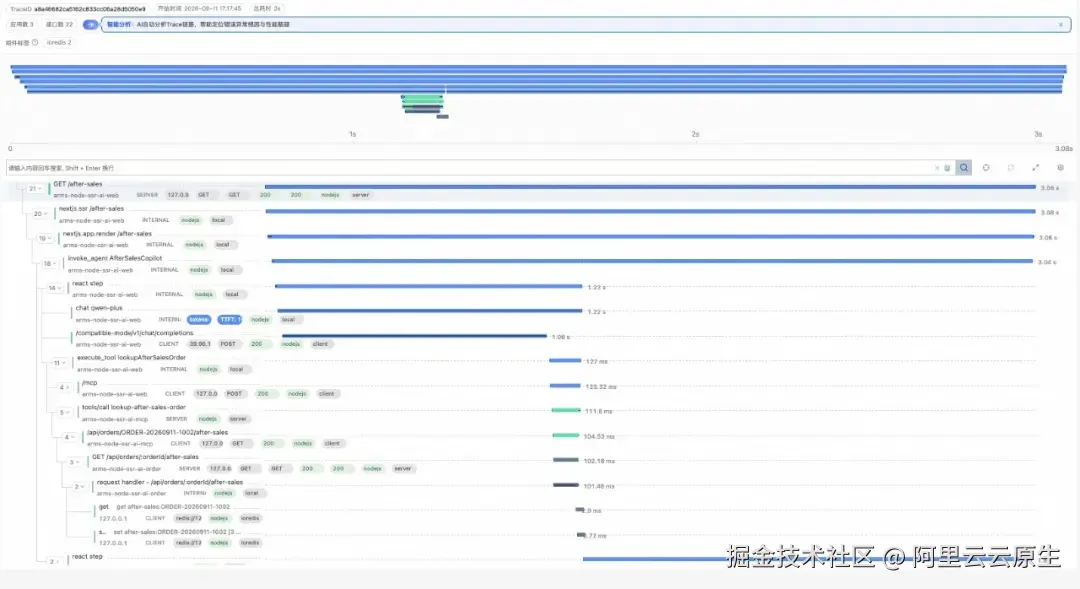The image size is (1080, 589).
Task: Click the green span in timeline minimap
Action: point(422,98)
